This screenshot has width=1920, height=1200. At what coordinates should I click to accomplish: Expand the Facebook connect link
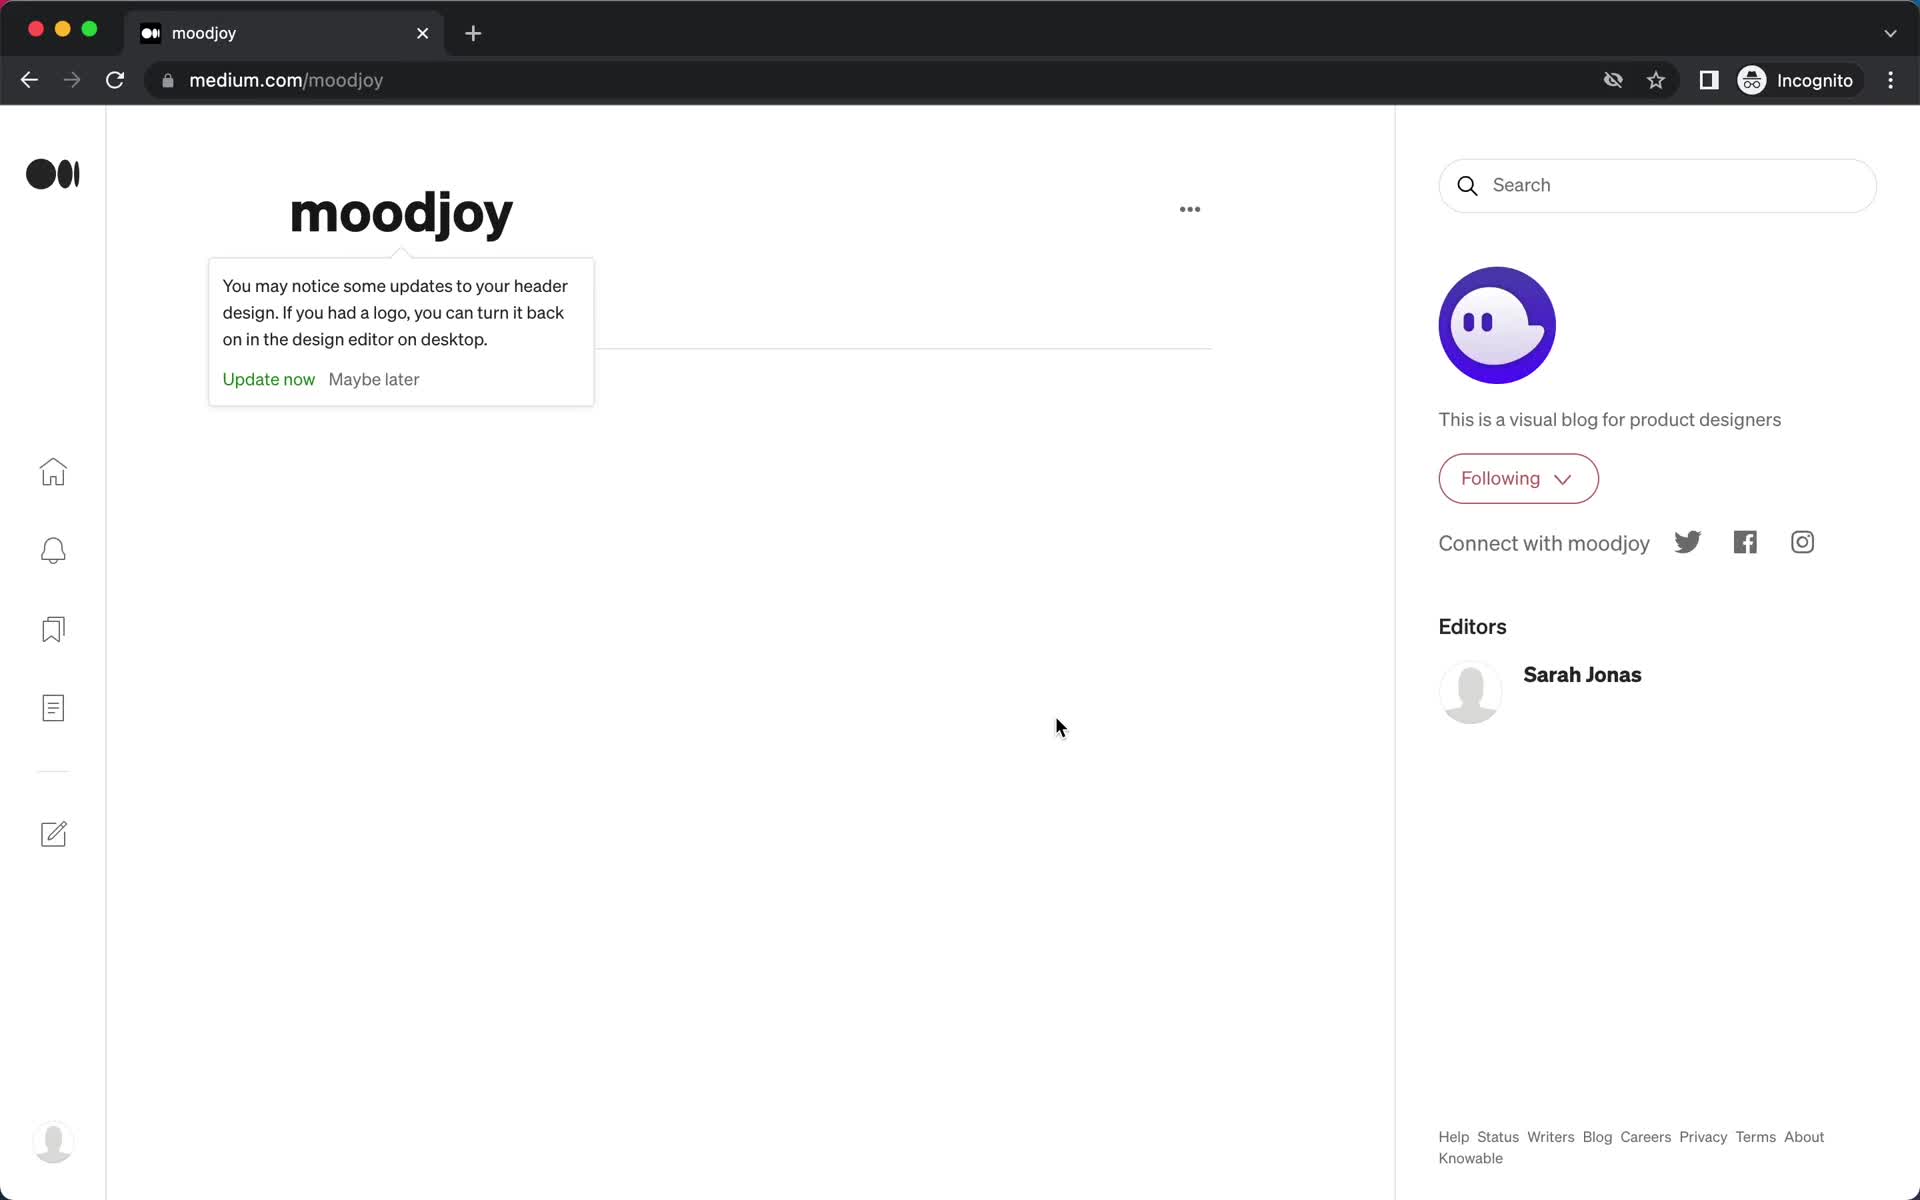pos(1744,542)
